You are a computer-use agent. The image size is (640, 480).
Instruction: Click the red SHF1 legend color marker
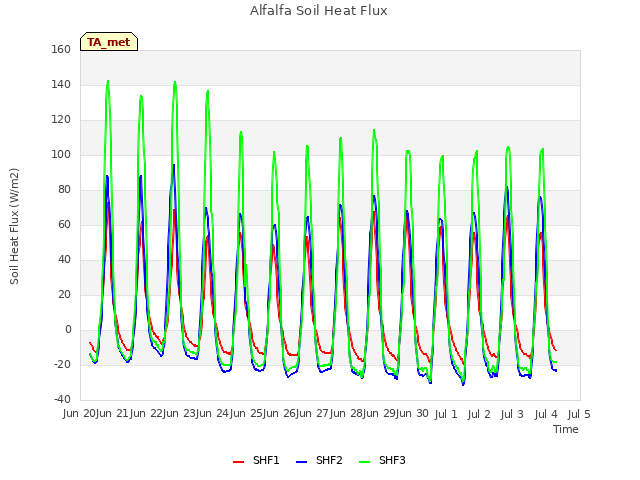click(238, 462)
